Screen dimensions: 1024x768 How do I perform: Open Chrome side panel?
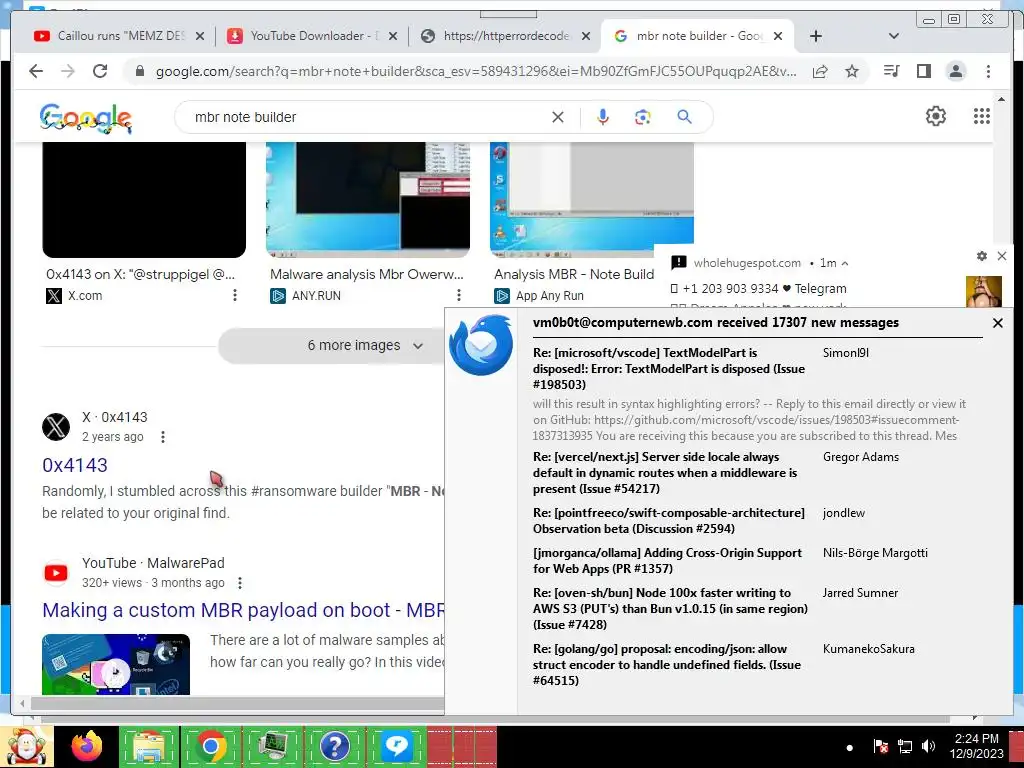(923, 71)
